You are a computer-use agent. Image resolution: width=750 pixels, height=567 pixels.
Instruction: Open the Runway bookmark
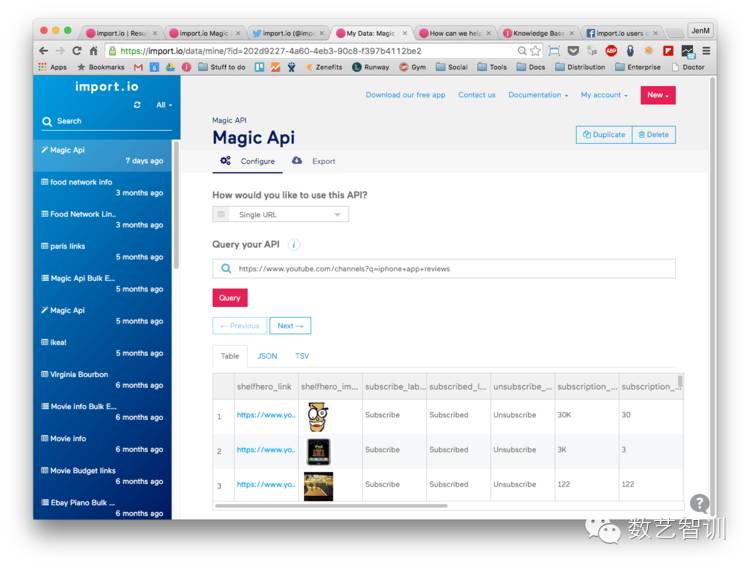click(371, 67)
